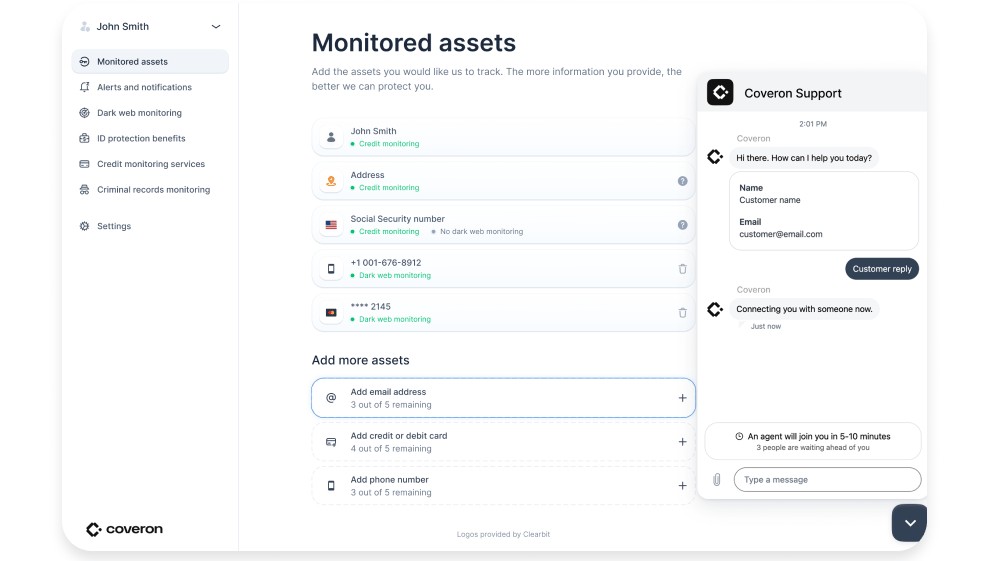Select ID protection benefits
The image size is (998, 561).
click(x=141, y=138)
